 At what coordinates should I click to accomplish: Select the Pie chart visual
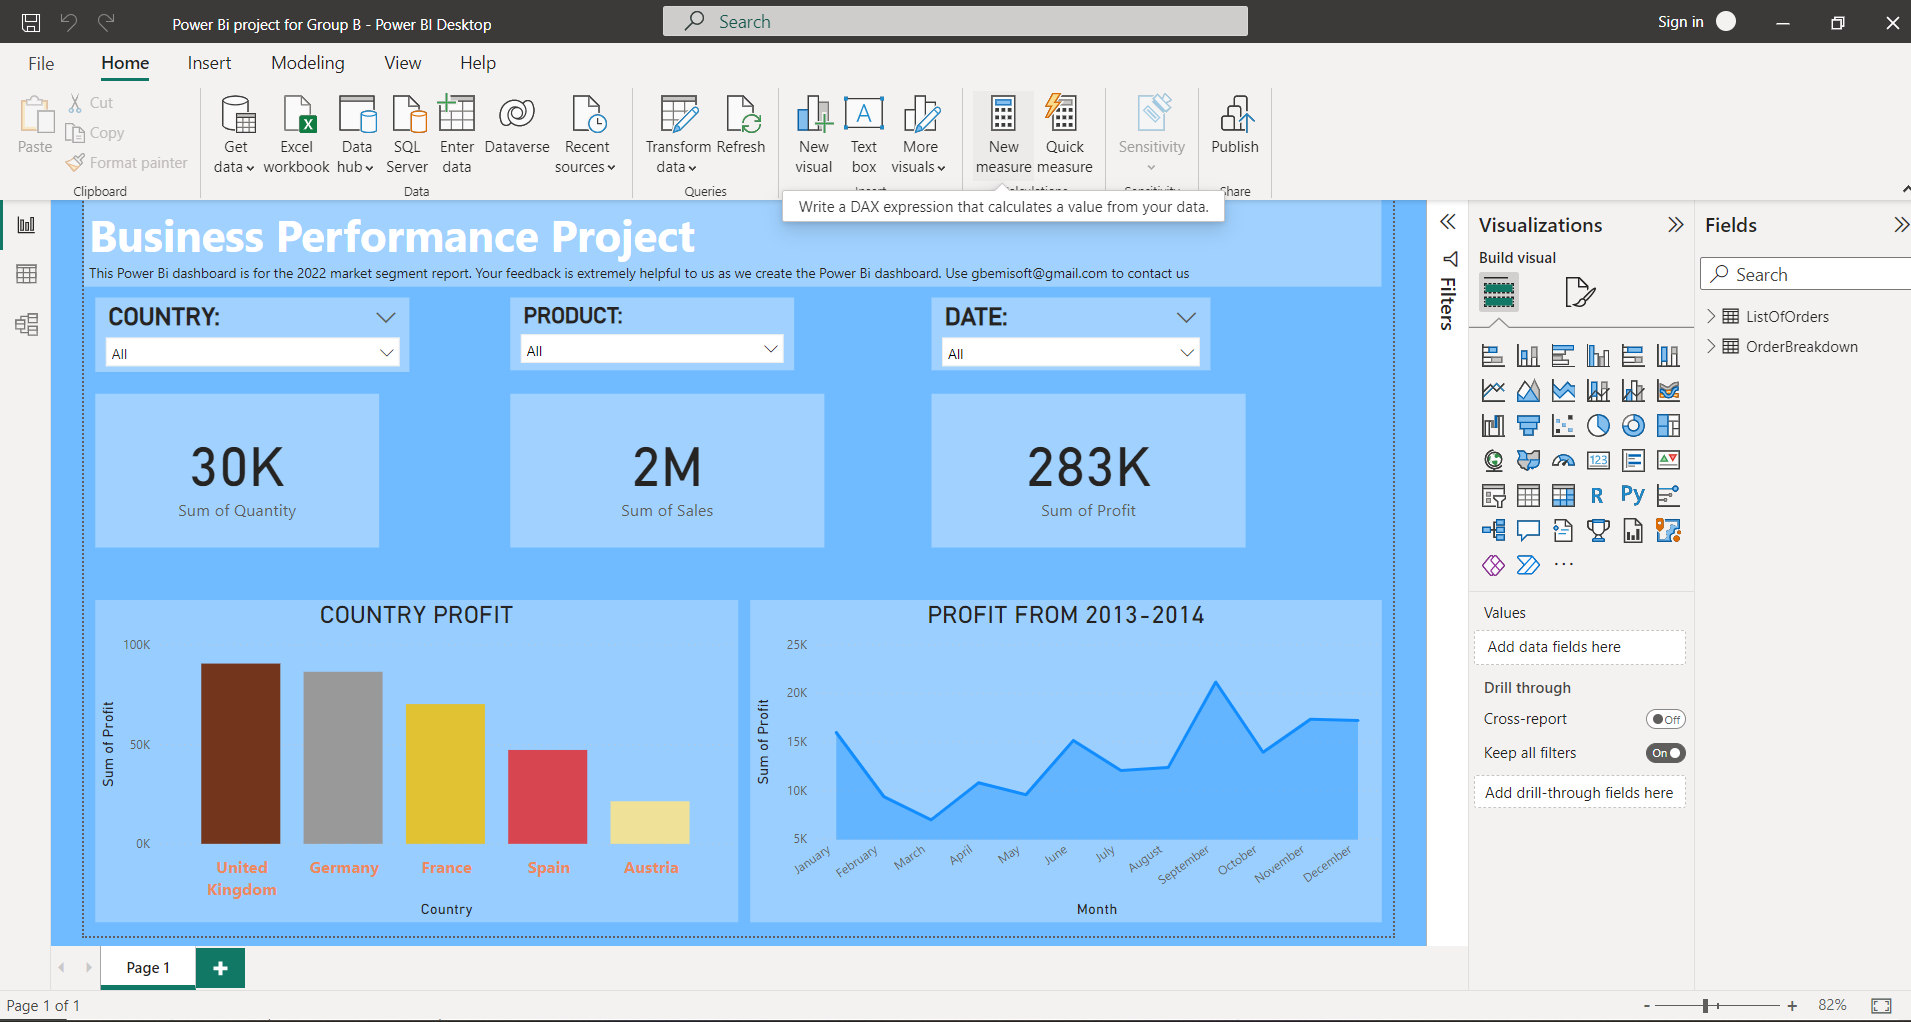(1597, 425)
